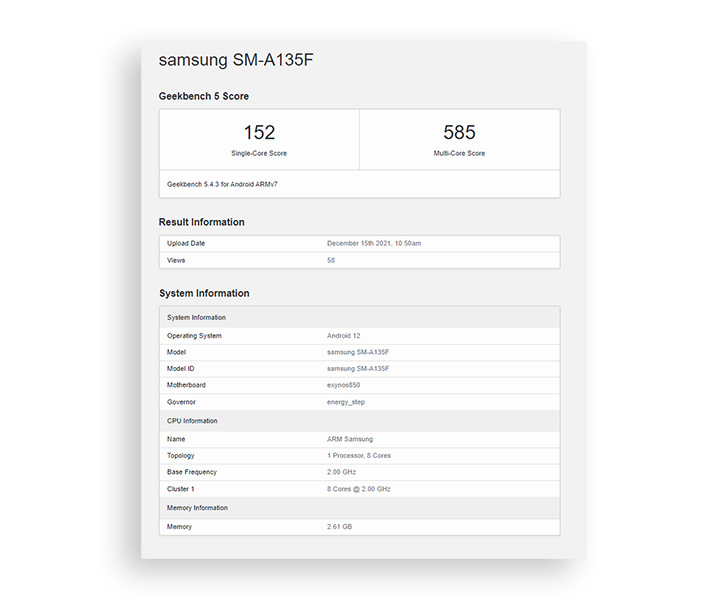Click the Model row label
728x600 pixels.
[176, 352]
